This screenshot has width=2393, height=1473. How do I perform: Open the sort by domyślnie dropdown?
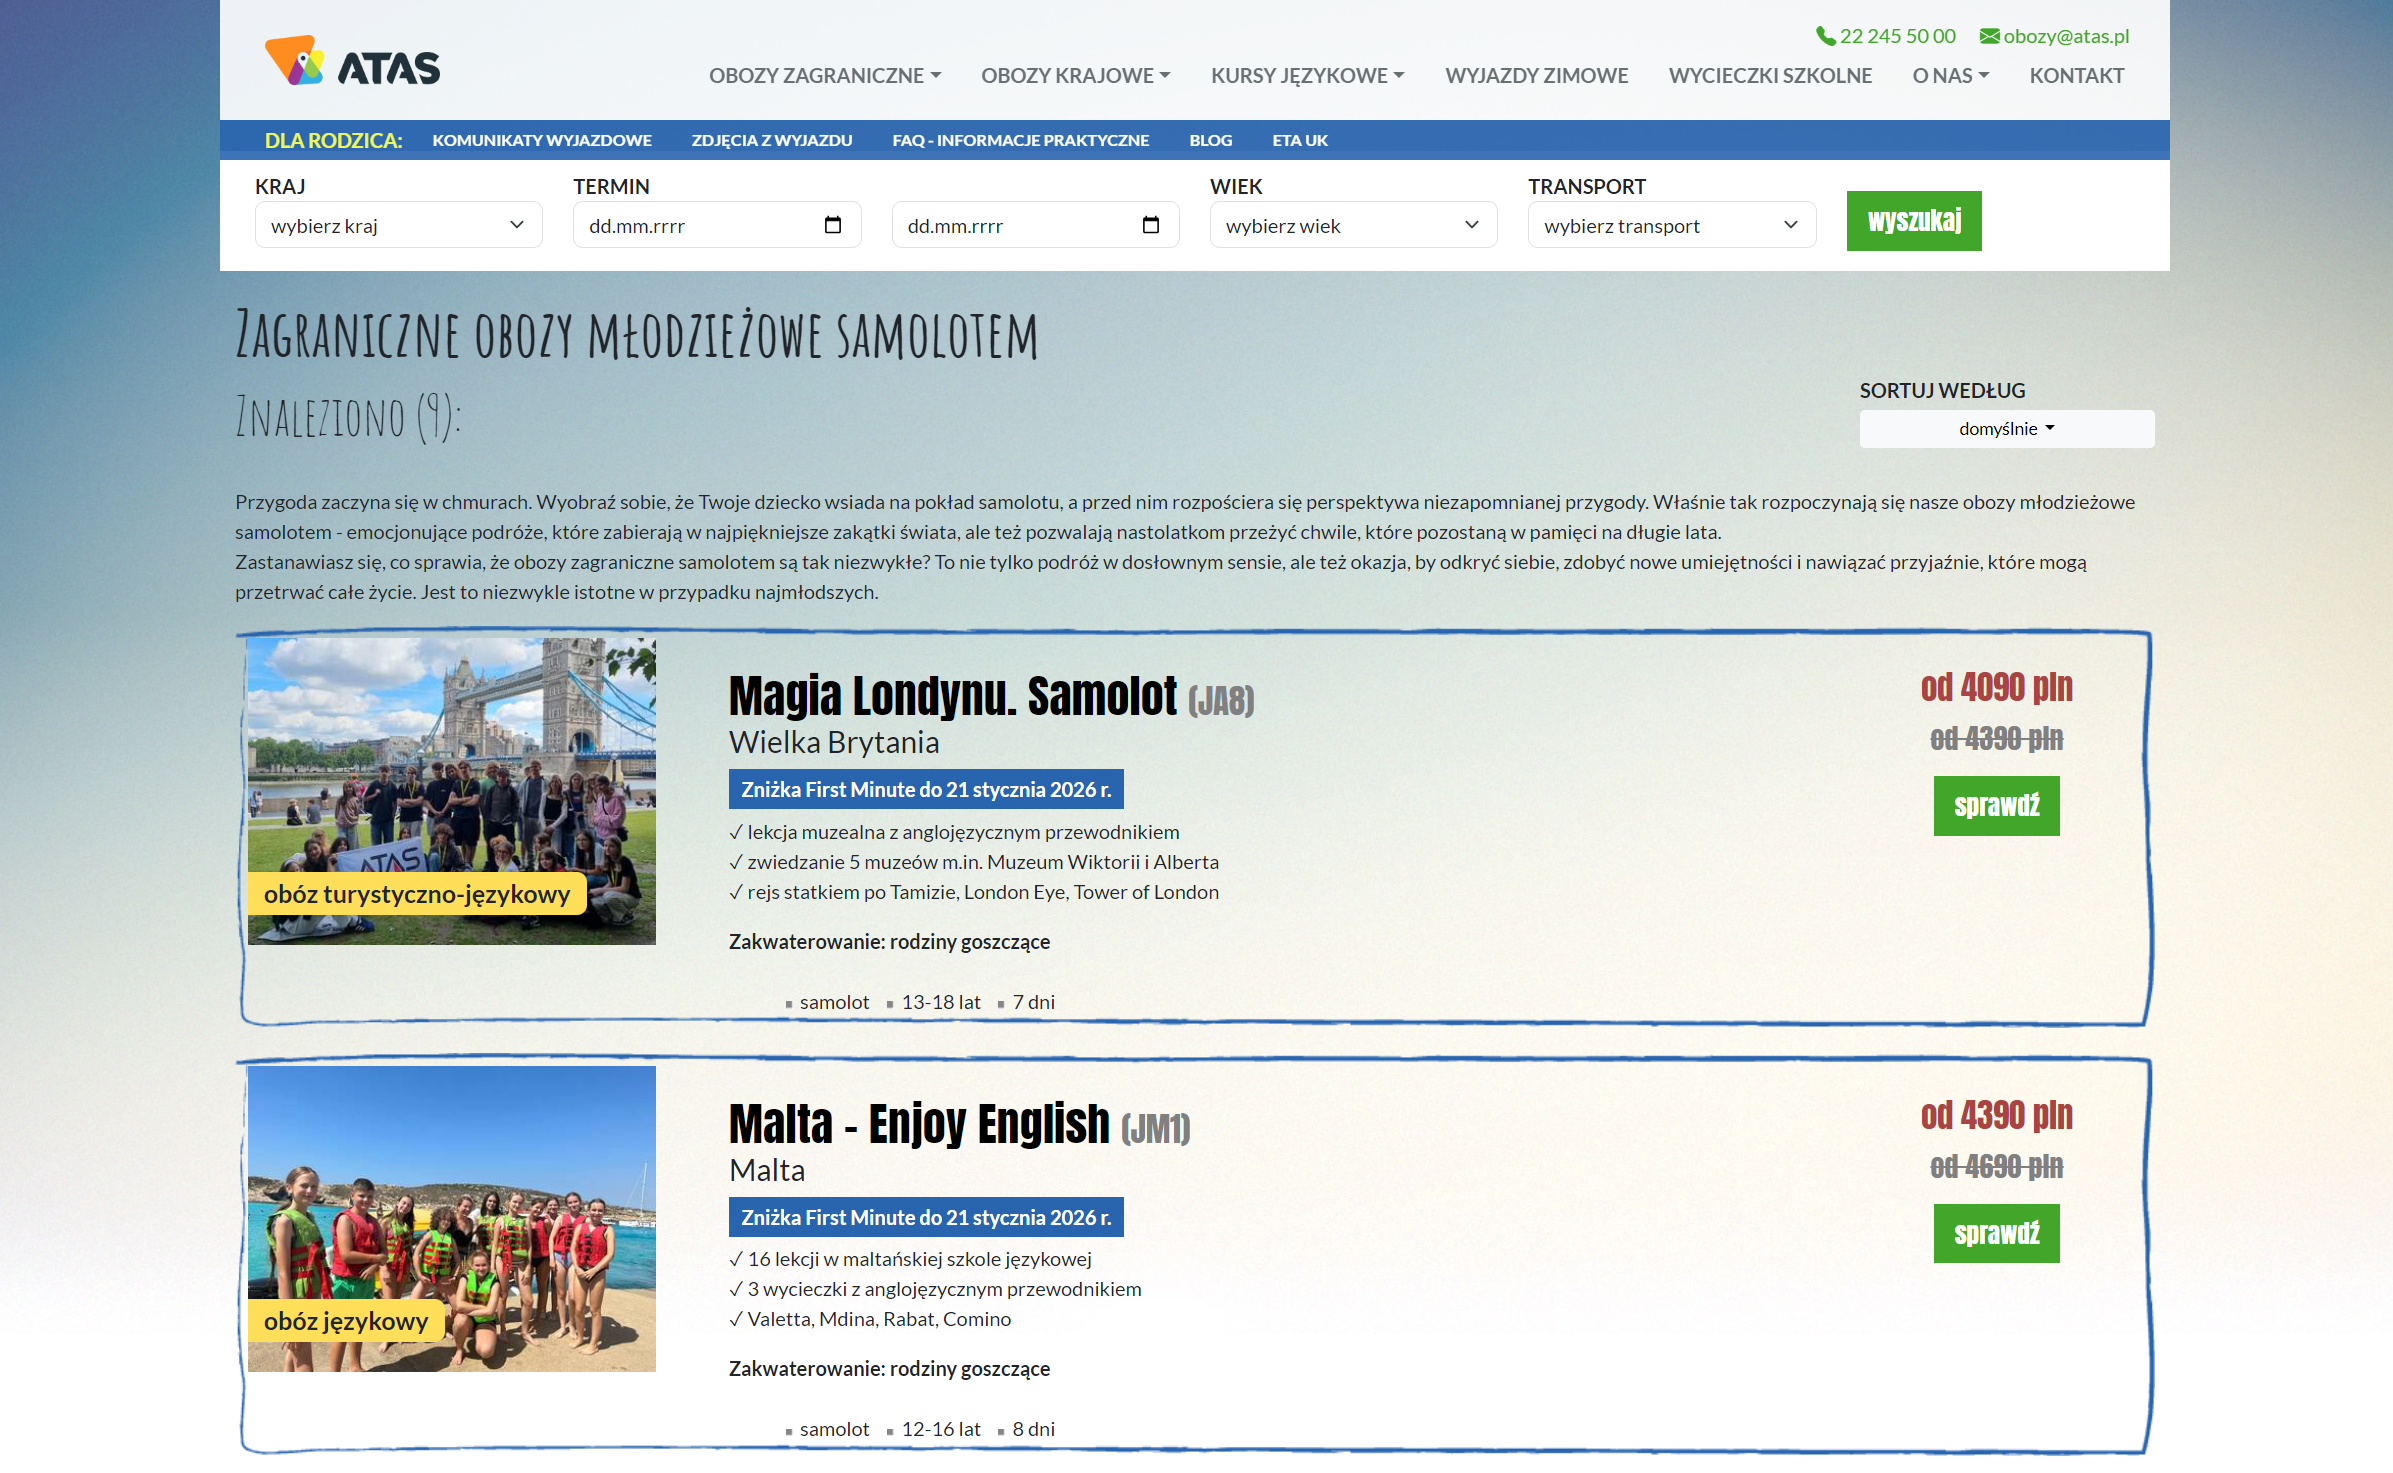click(x=2006, y=429)
